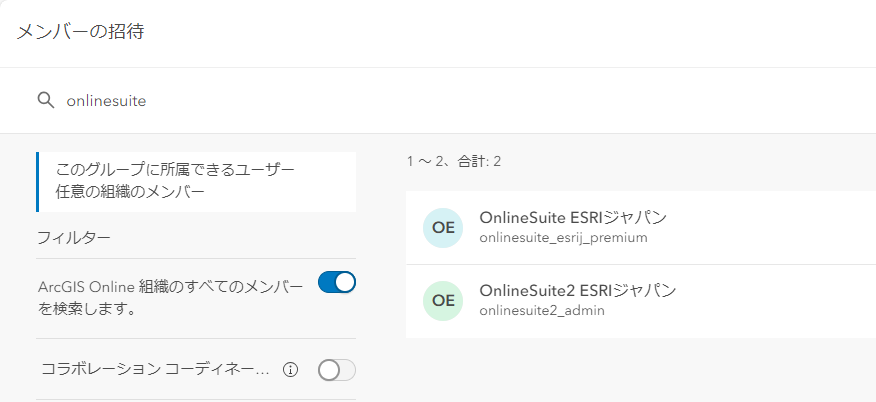This screenshot has height=402, width=876.
Task: Enable the コラボレーション コーディネー toggle
Action: tap(336, 370)
